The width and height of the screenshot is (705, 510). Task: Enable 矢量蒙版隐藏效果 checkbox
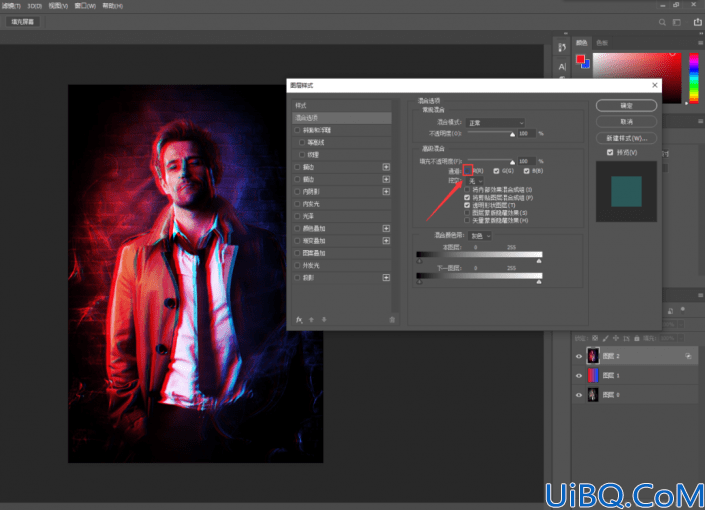(x=467, y=220)
